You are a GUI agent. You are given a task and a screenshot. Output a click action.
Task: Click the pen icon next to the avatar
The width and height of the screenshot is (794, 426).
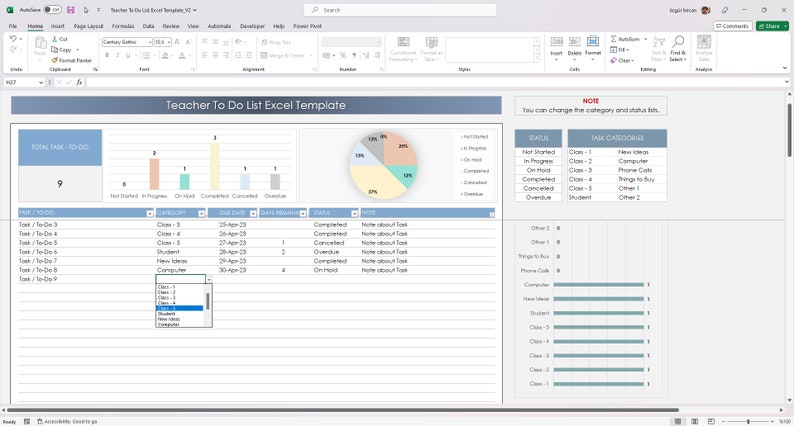click(x=725, y=10)
